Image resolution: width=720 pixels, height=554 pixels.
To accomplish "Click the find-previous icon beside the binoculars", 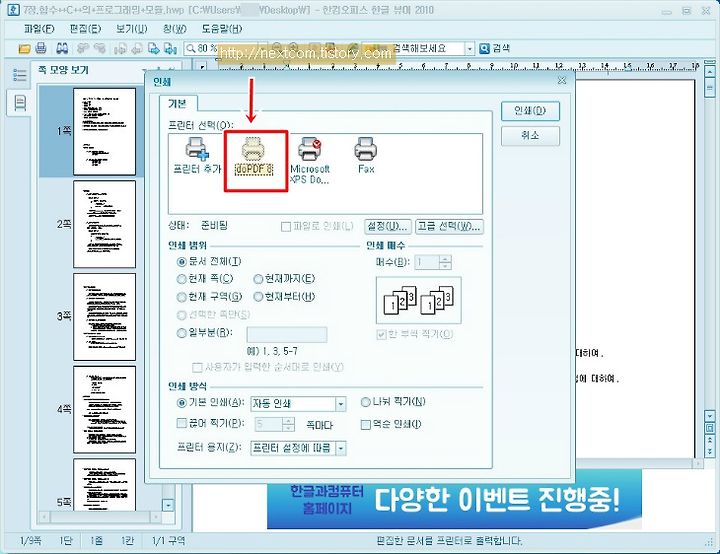I will [83, 48].
